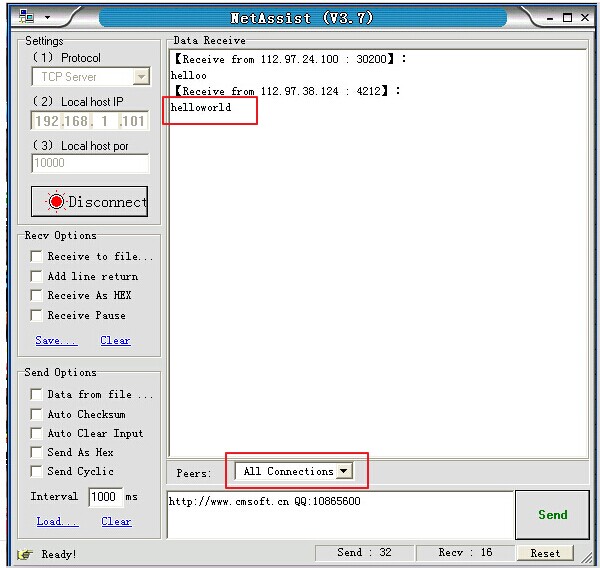
Task: Click the green Send button
Action: 552,515
